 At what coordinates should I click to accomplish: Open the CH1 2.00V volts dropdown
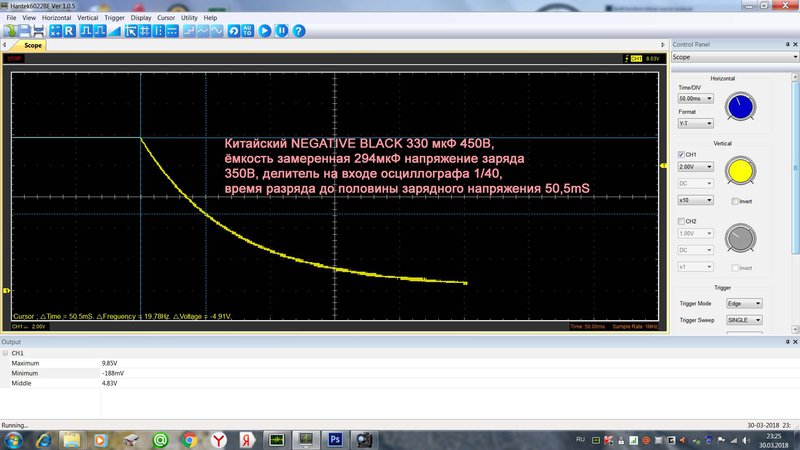click(x=695, y=166)
